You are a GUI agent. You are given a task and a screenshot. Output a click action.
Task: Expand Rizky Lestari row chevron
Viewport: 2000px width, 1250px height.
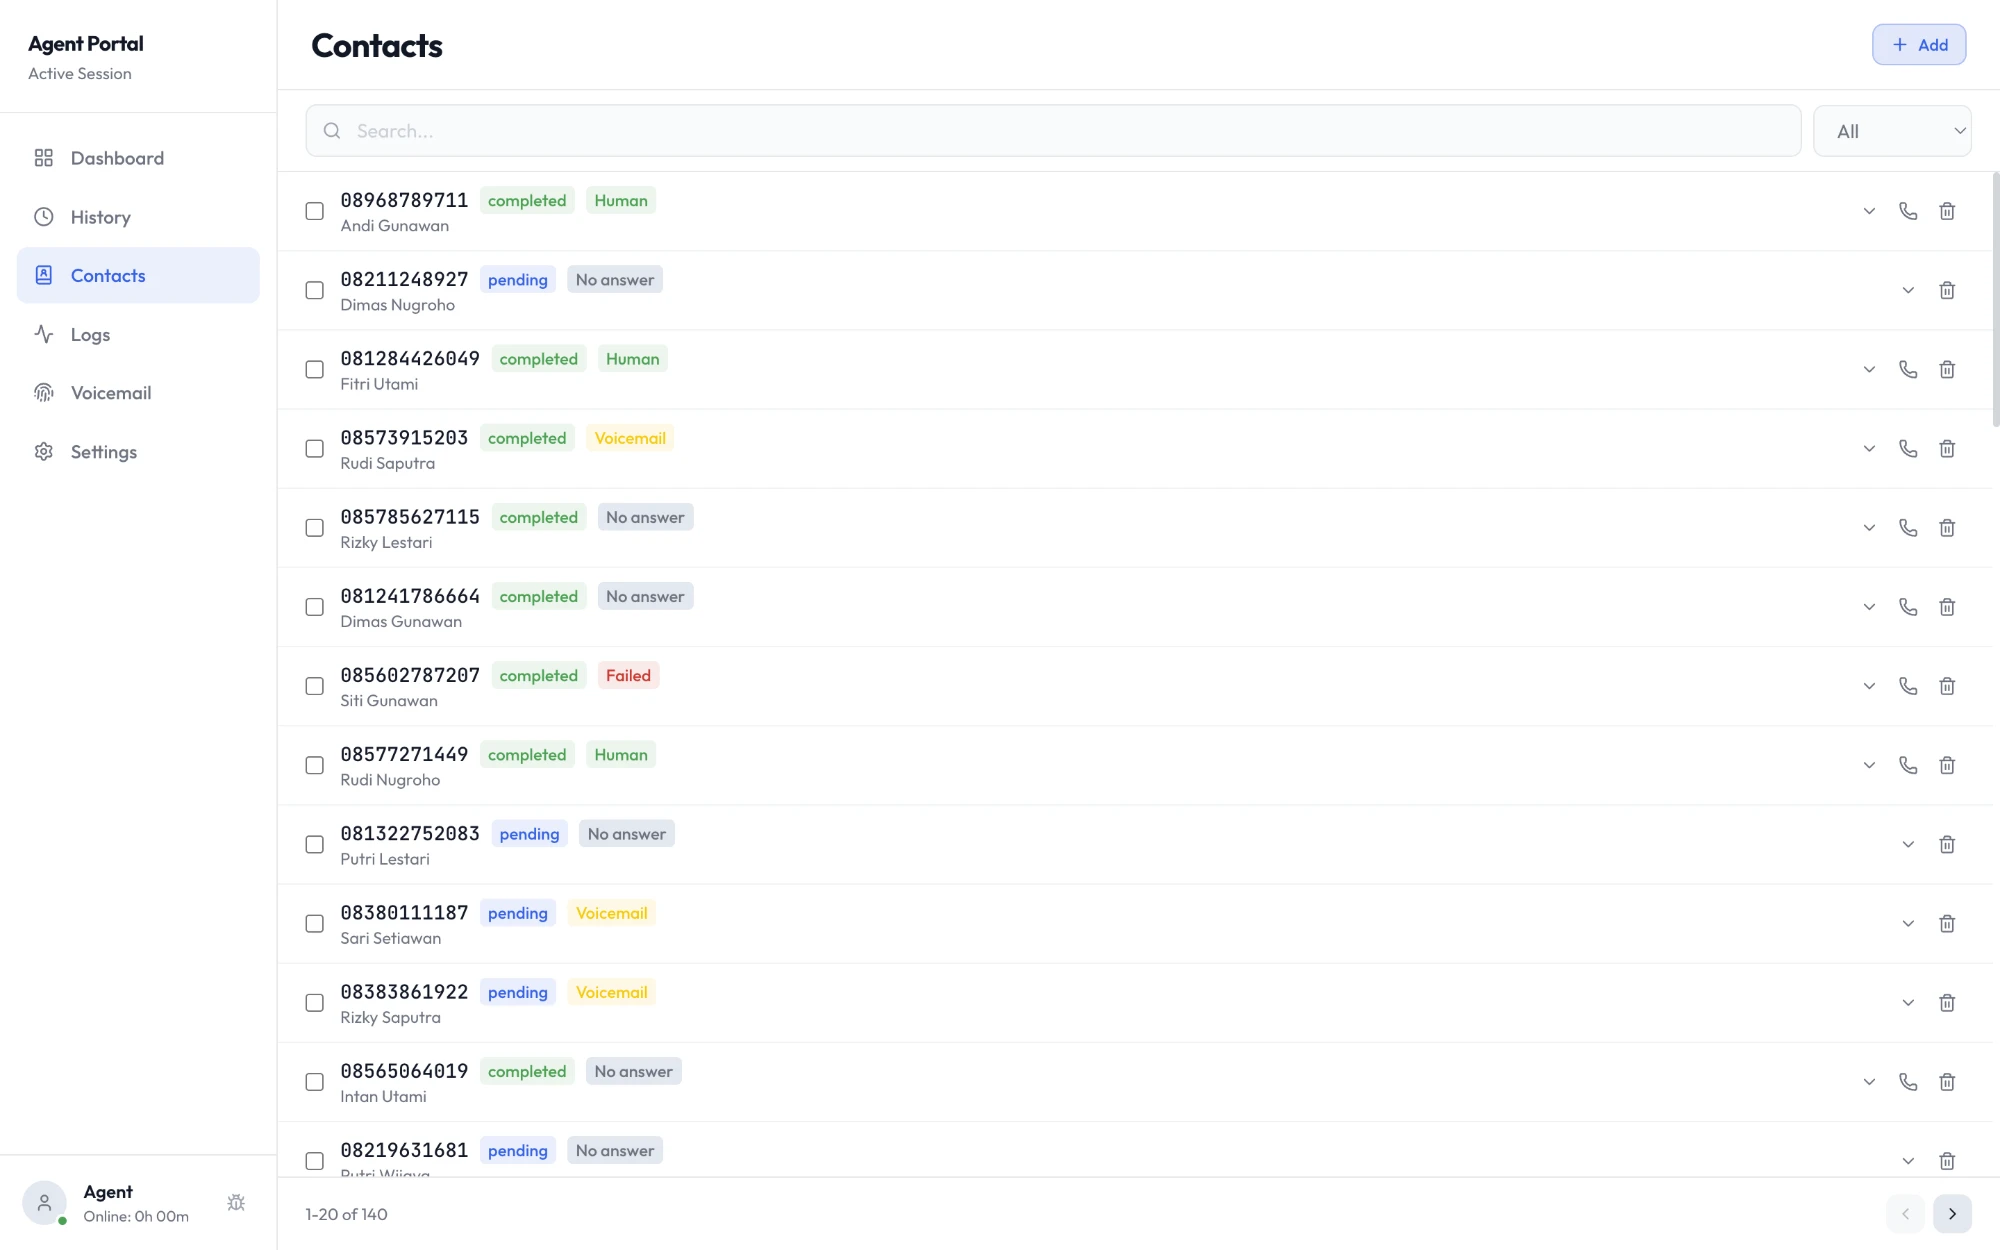pos(1869,527)
